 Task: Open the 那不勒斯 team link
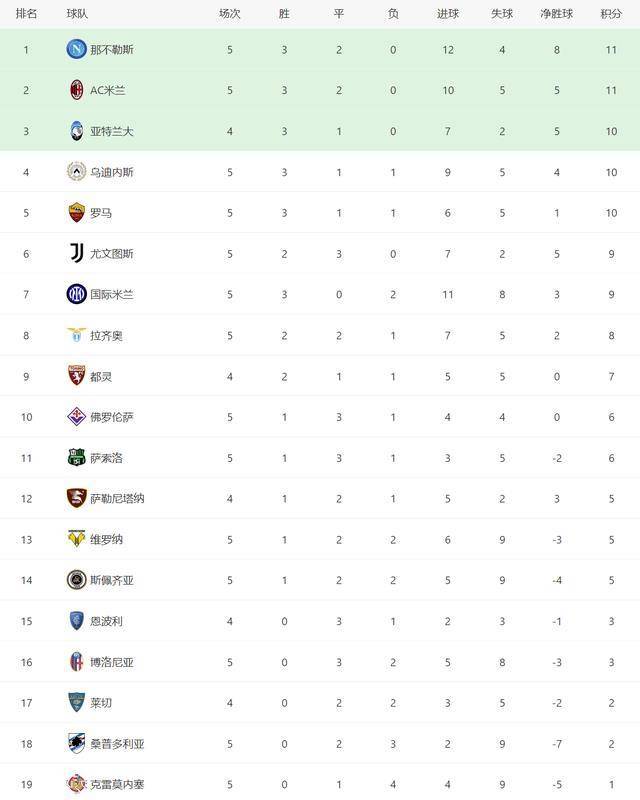[112, 49]
